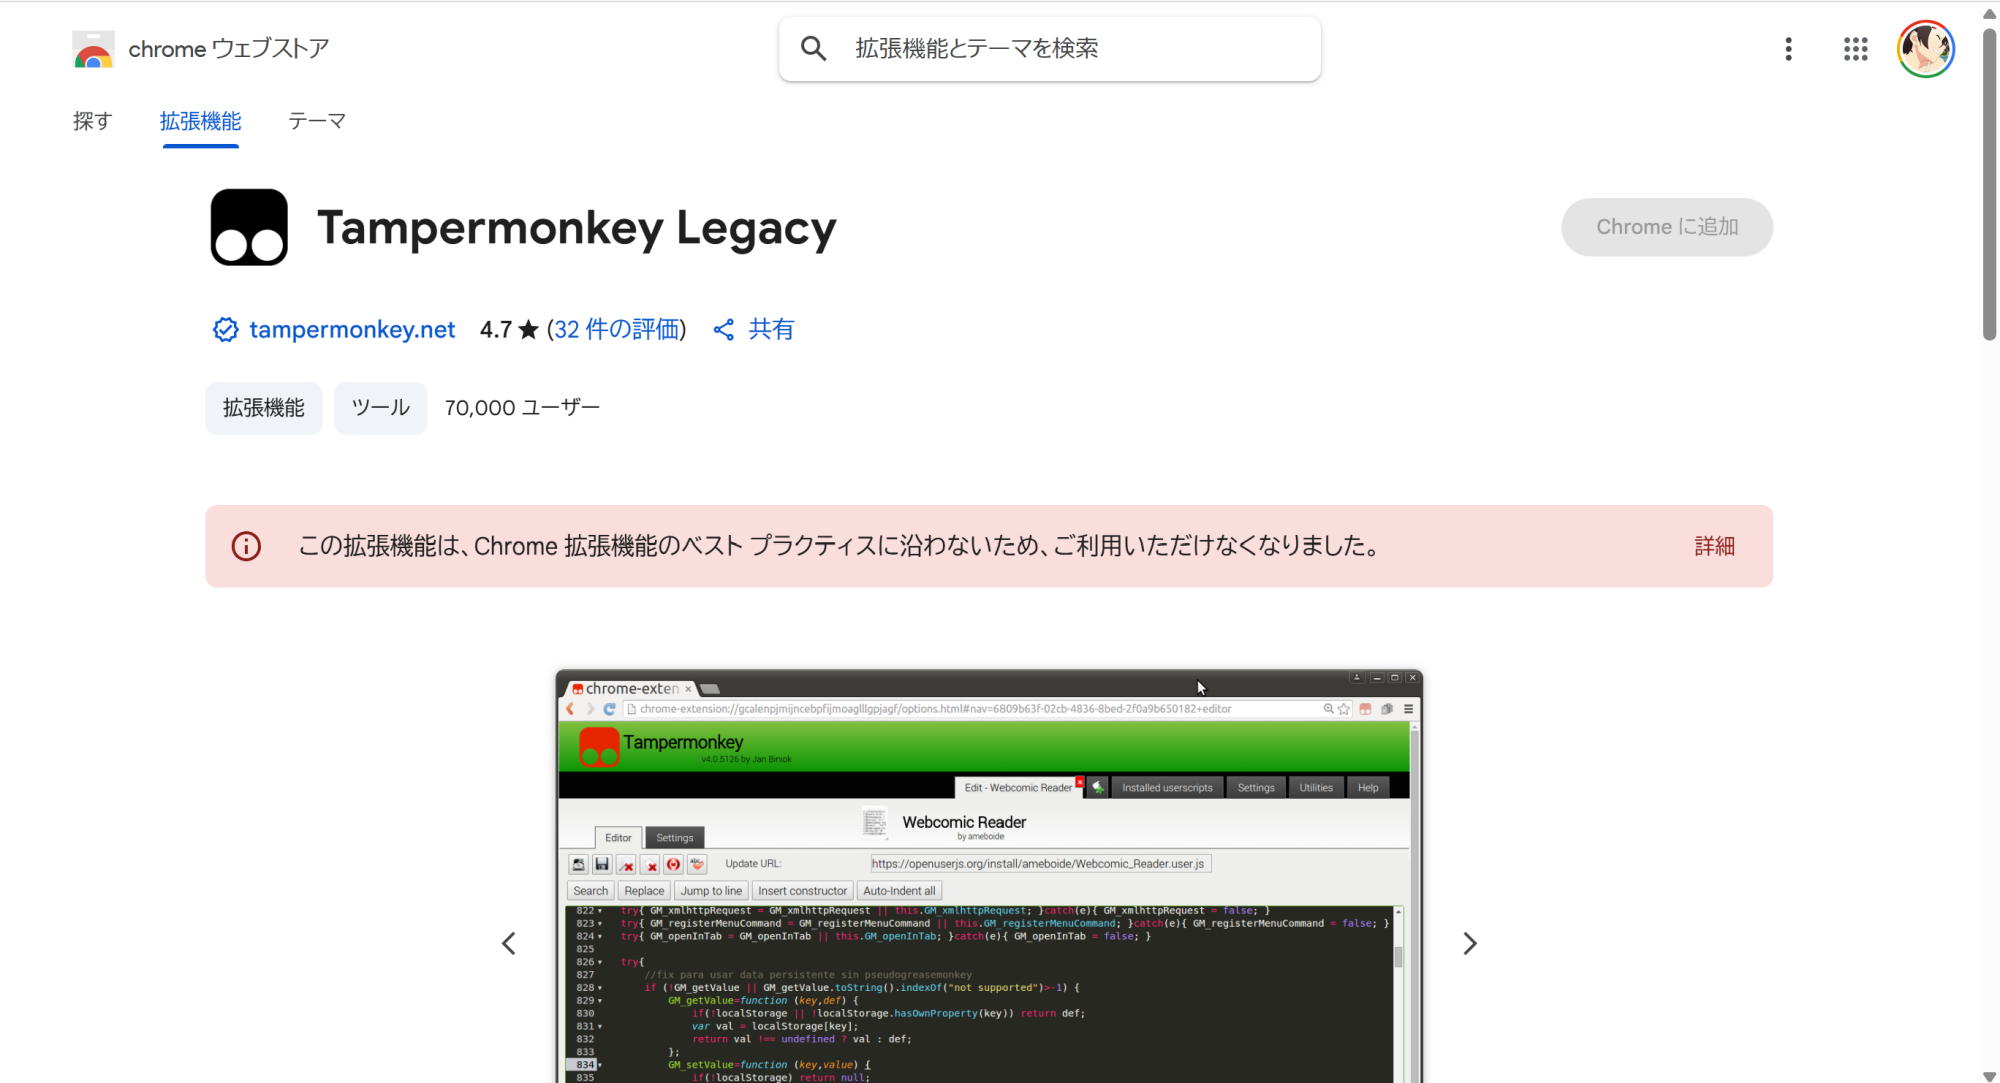The image size is (2000, 1083).
Task: Click the rating star icon
Action: [529, 329]
